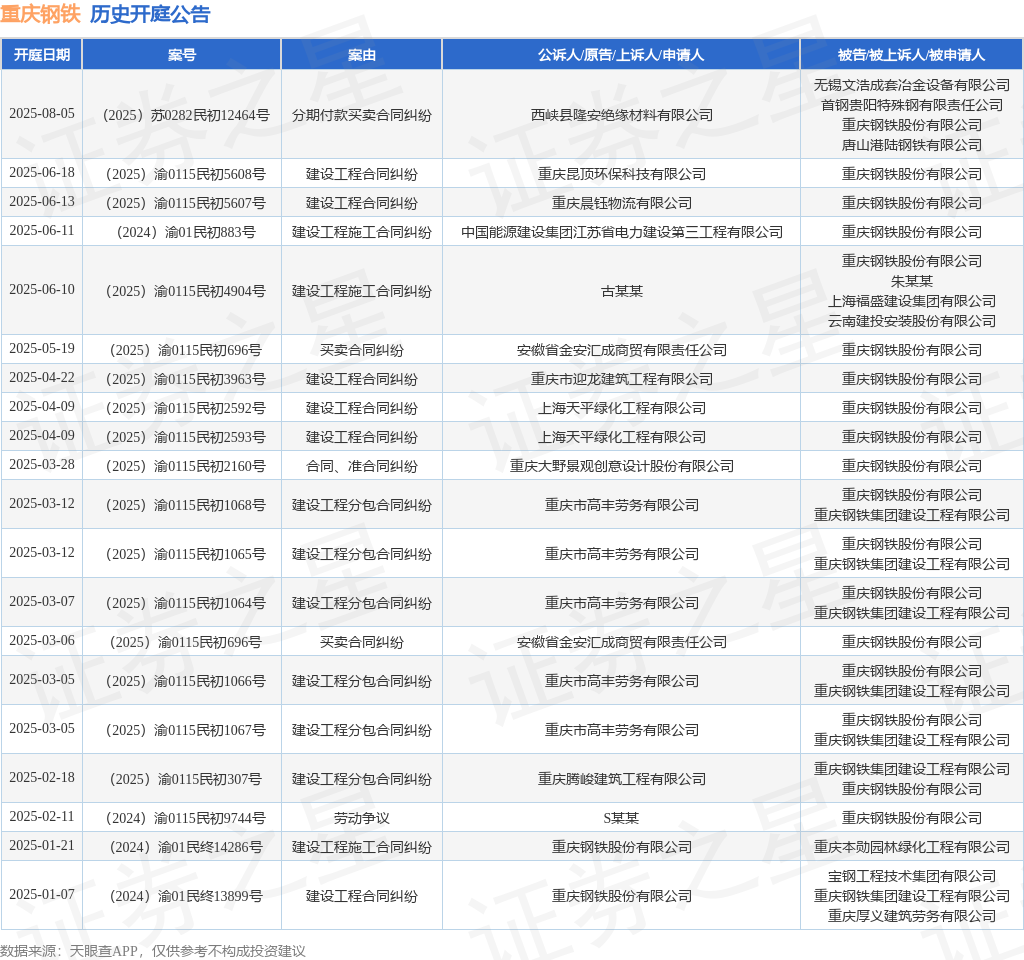This screenshot has width=1024, height=960.
Task: Click case number (2025)渝0115民初2160号
Action: point(185,466)
